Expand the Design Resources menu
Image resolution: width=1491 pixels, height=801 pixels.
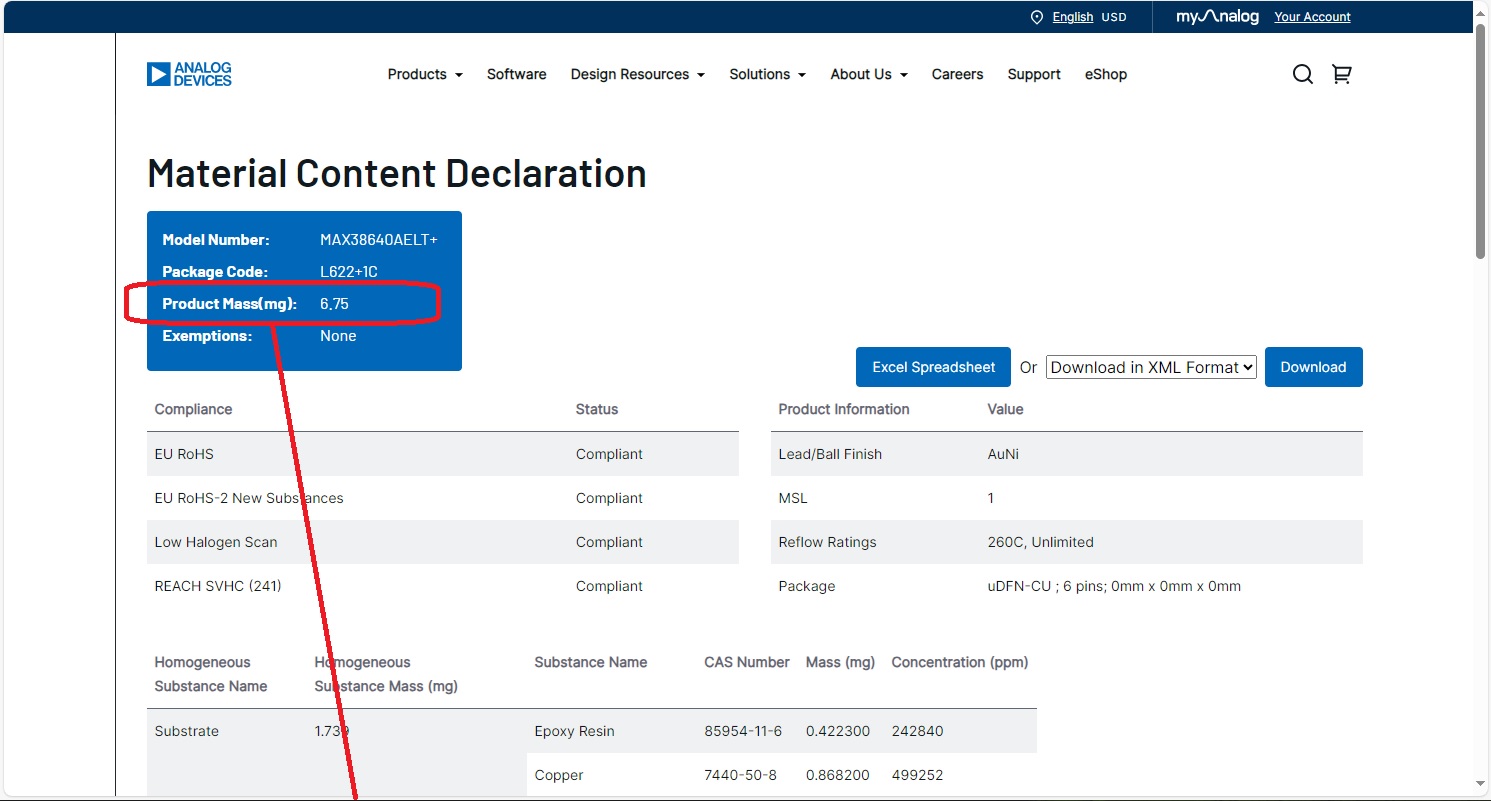(x=637, y=74)
